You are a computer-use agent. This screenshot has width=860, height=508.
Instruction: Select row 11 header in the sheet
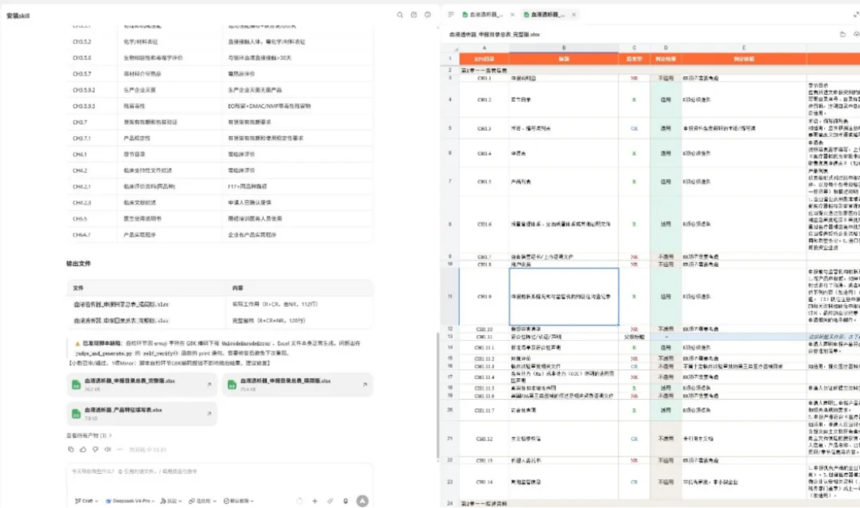click(450, 296)
